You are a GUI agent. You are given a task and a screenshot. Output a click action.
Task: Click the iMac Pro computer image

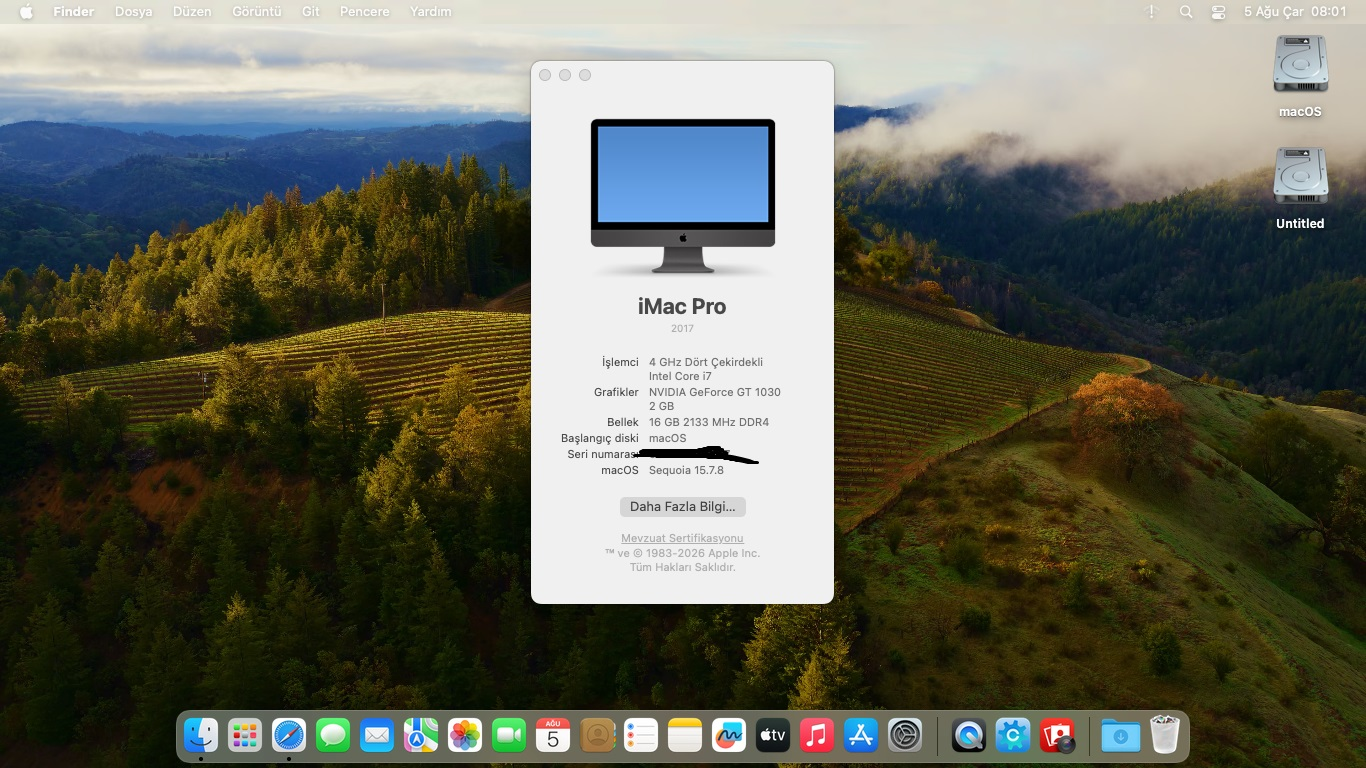(683, 196)
